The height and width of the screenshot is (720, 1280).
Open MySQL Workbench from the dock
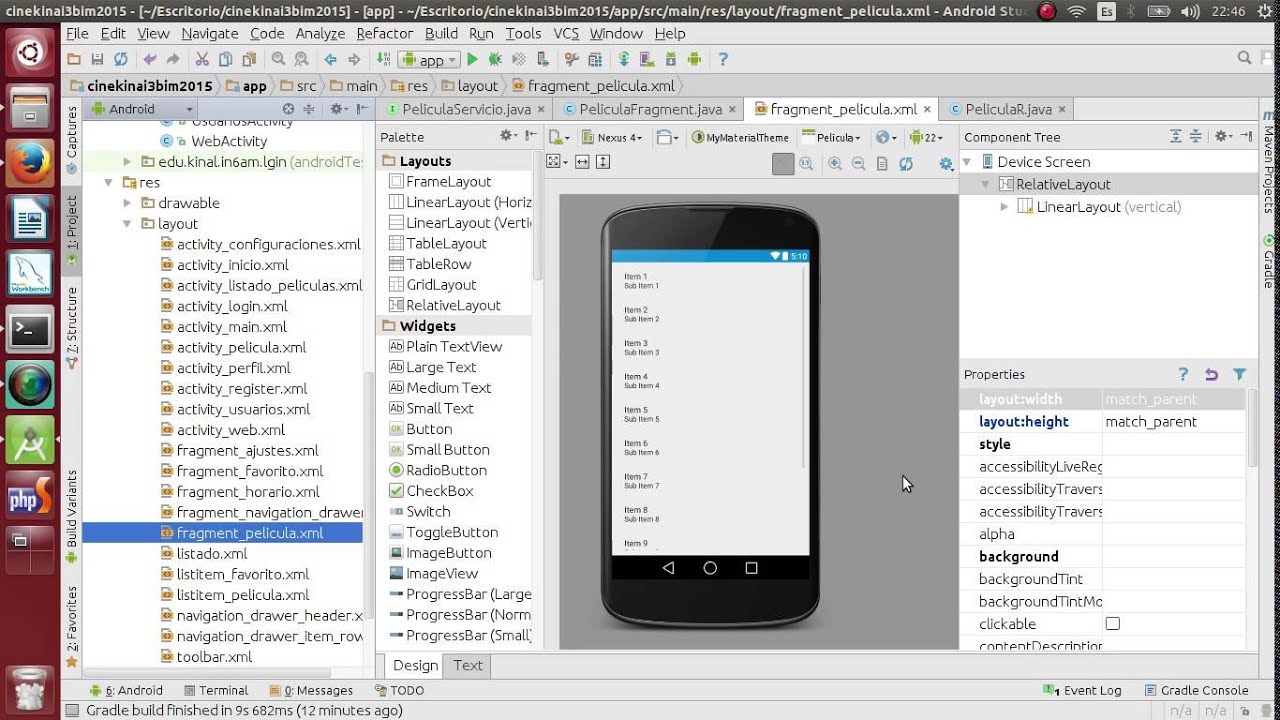(x=30, y=273)
